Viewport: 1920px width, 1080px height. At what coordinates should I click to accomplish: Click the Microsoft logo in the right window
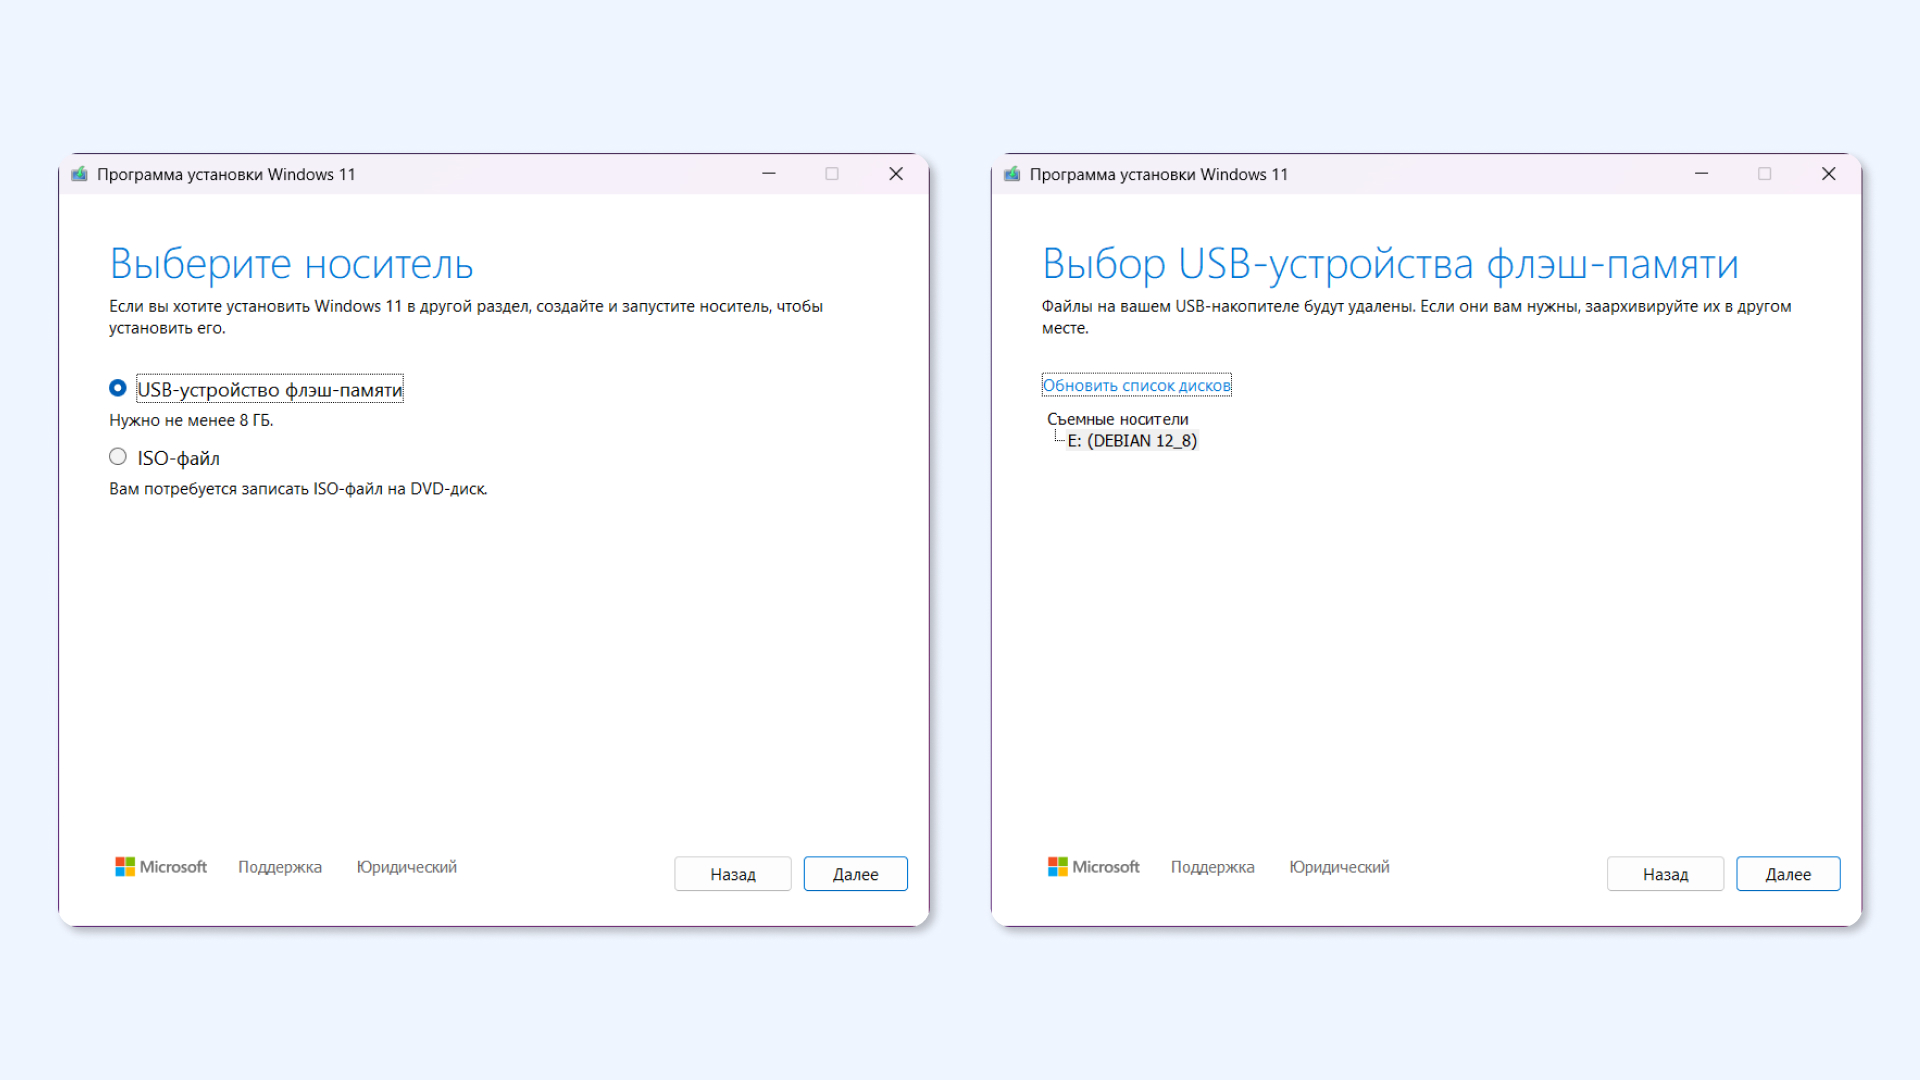tap(1093, 867)
